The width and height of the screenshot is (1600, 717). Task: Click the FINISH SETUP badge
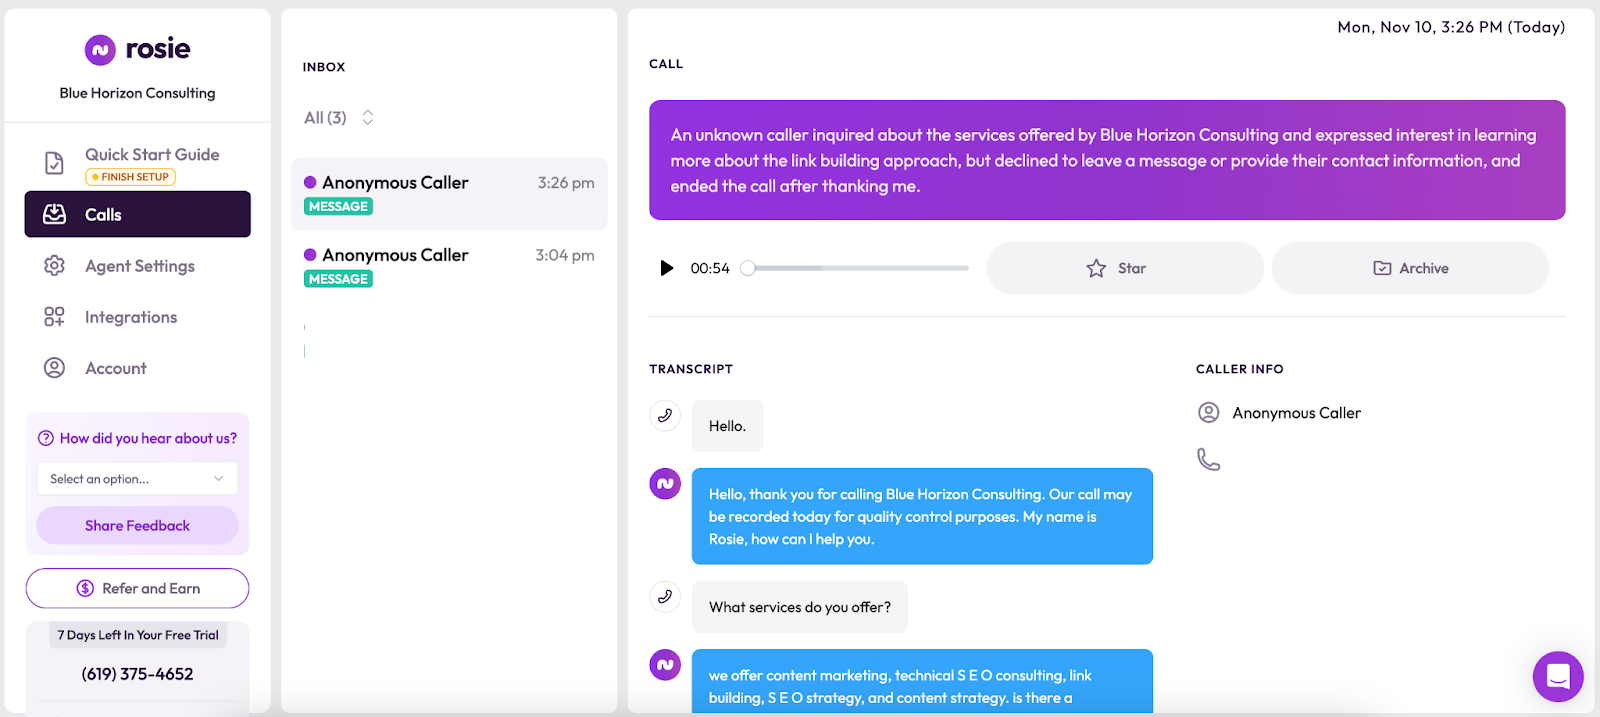[x=130, y=177]
